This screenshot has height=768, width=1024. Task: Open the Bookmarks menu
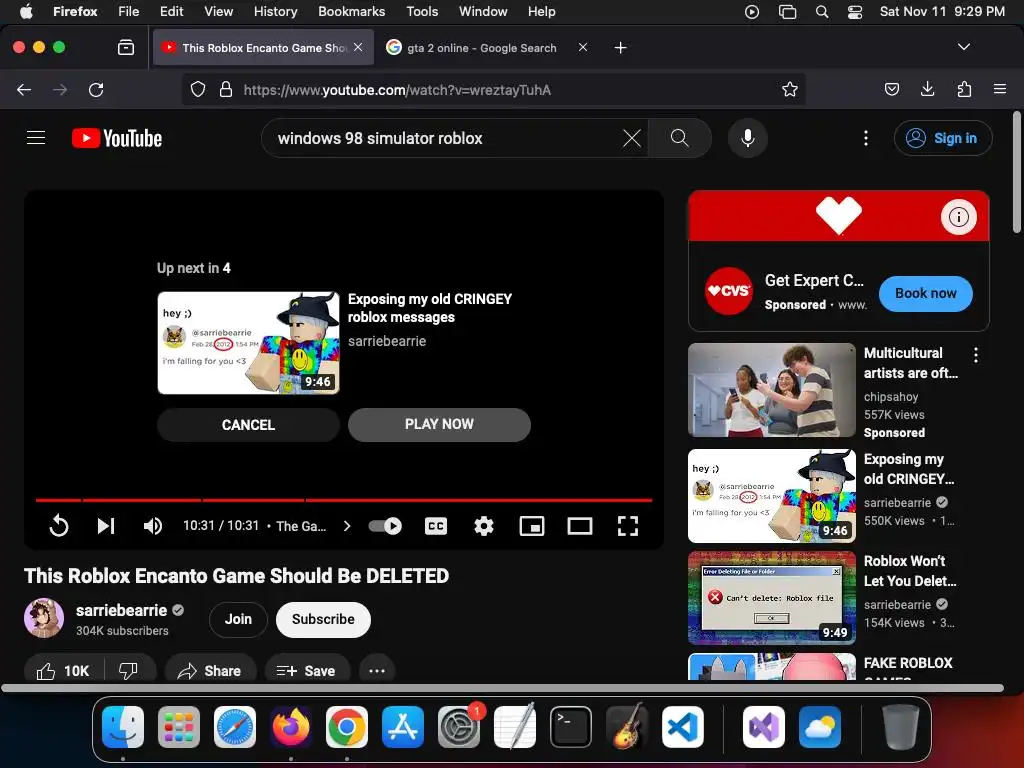click(351, 11)
